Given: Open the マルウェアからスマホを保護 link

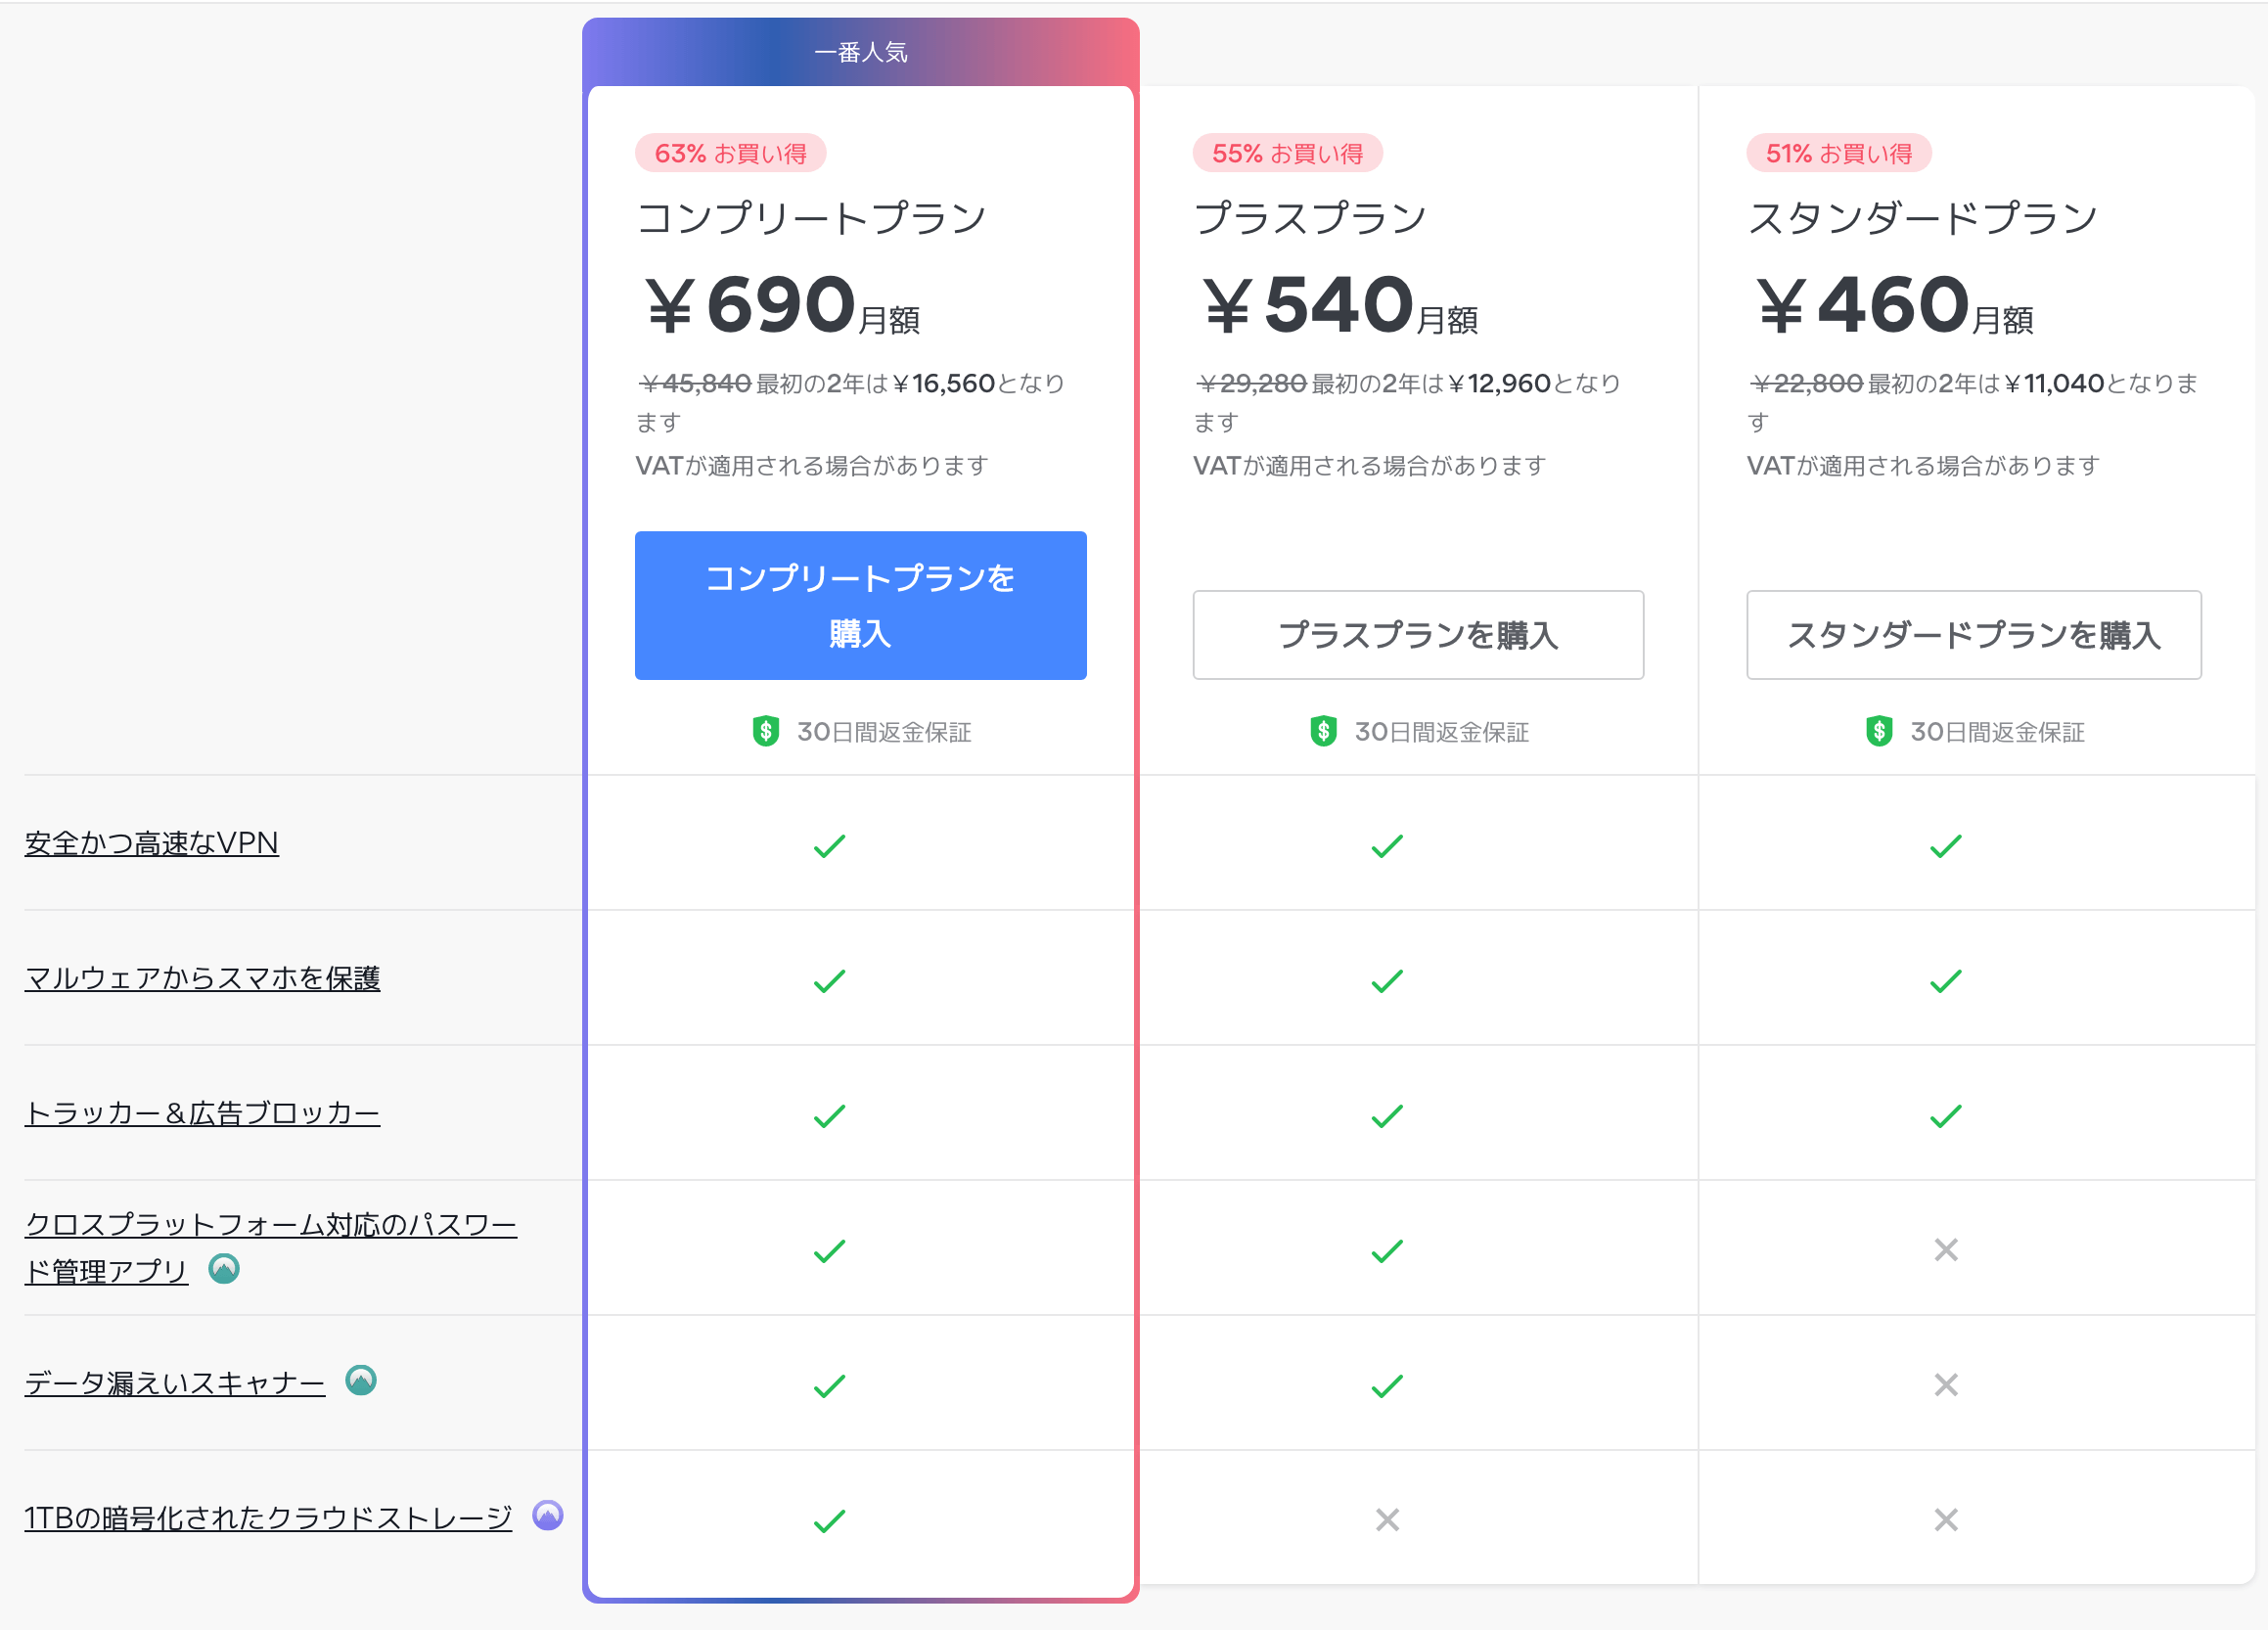Looking at the screenshot, I should click(x=202, y=978).
